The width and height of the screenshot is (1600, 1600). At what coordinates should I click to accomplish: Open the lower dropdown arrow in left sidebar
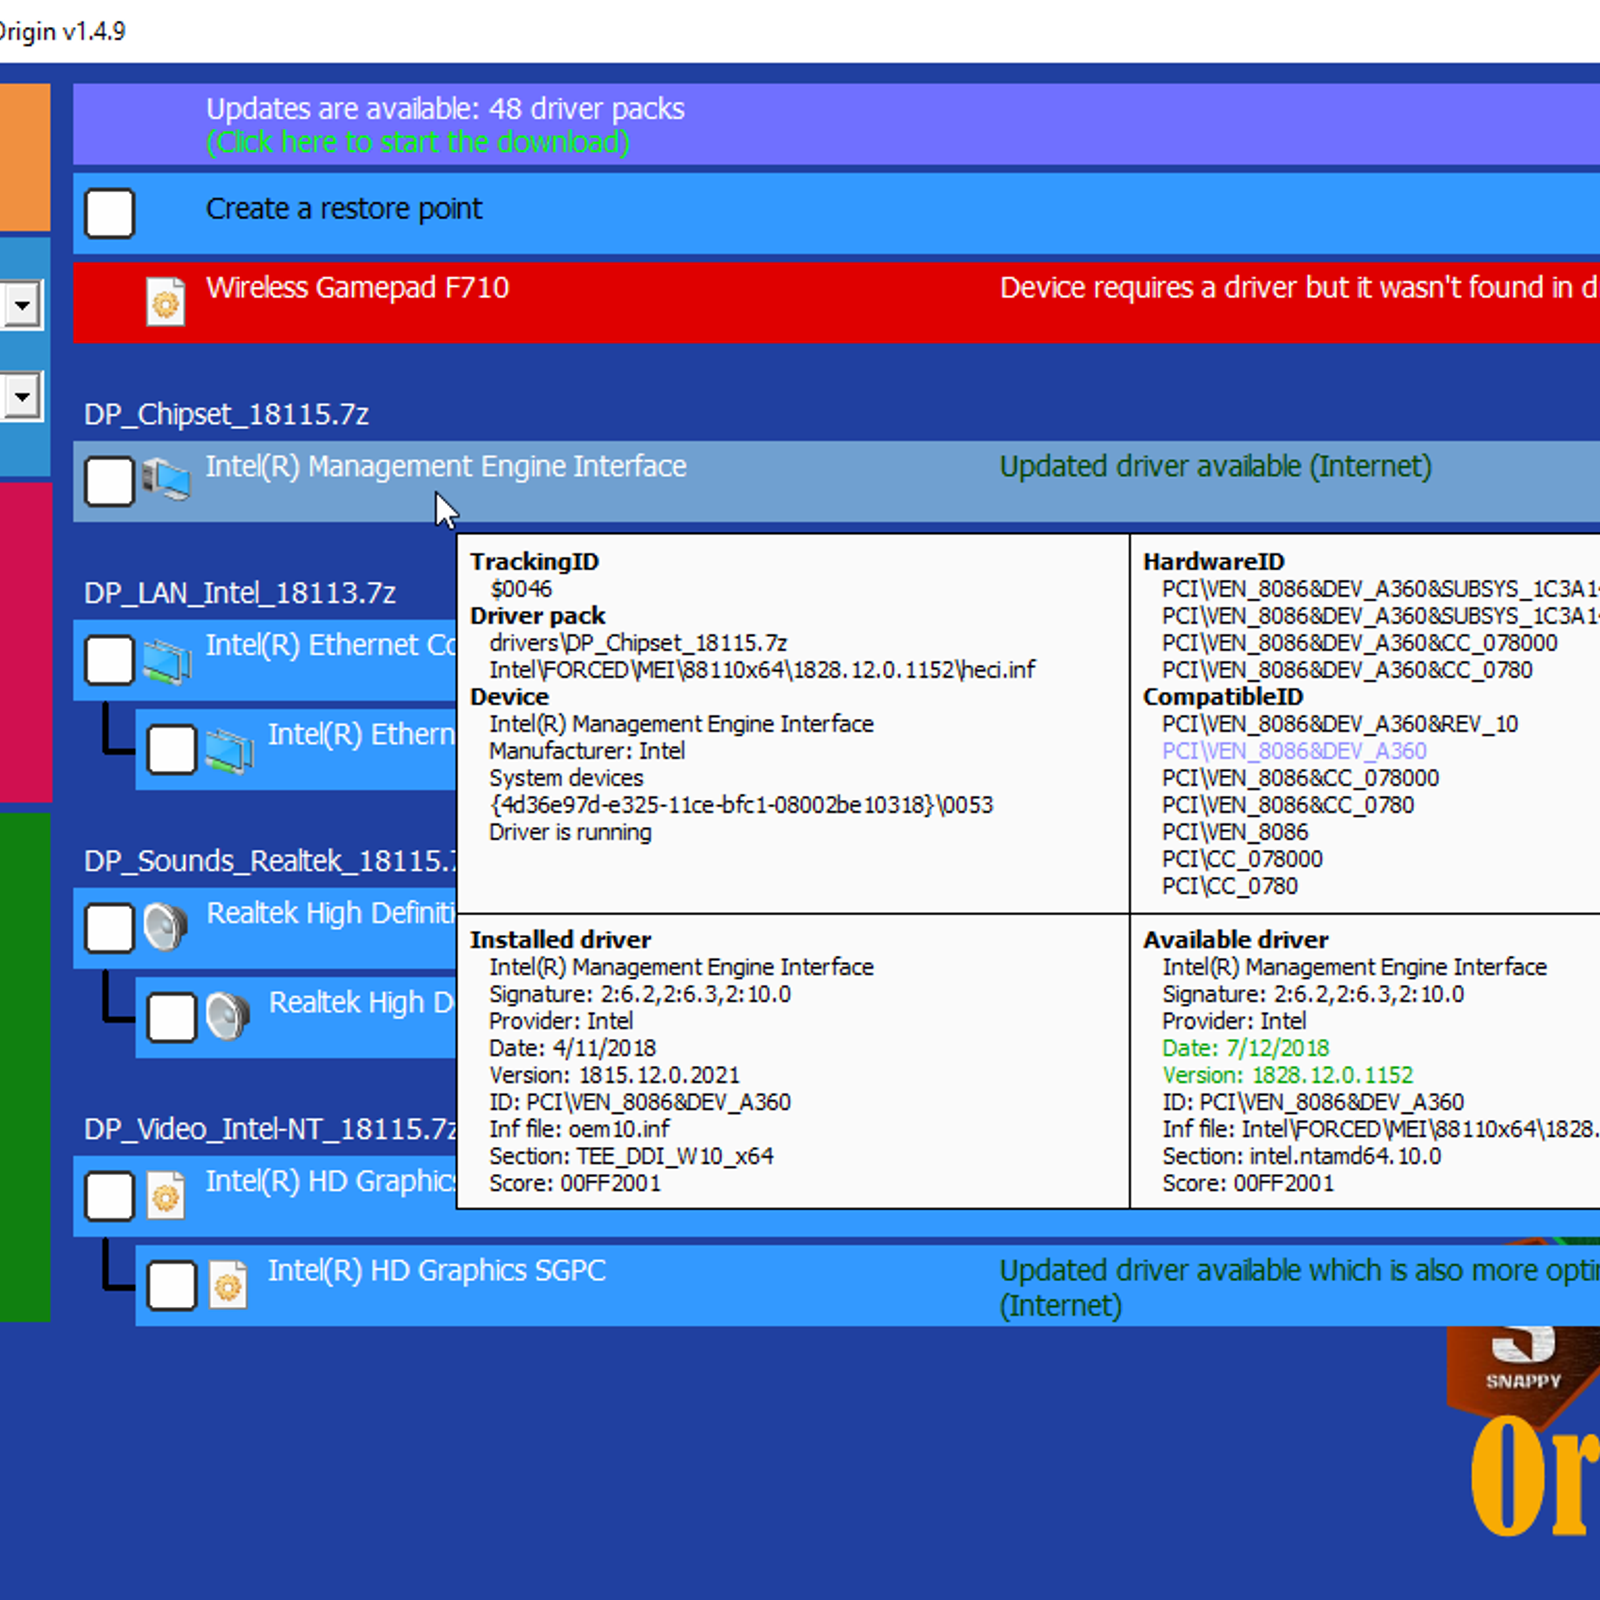click(x=22, y=396)
